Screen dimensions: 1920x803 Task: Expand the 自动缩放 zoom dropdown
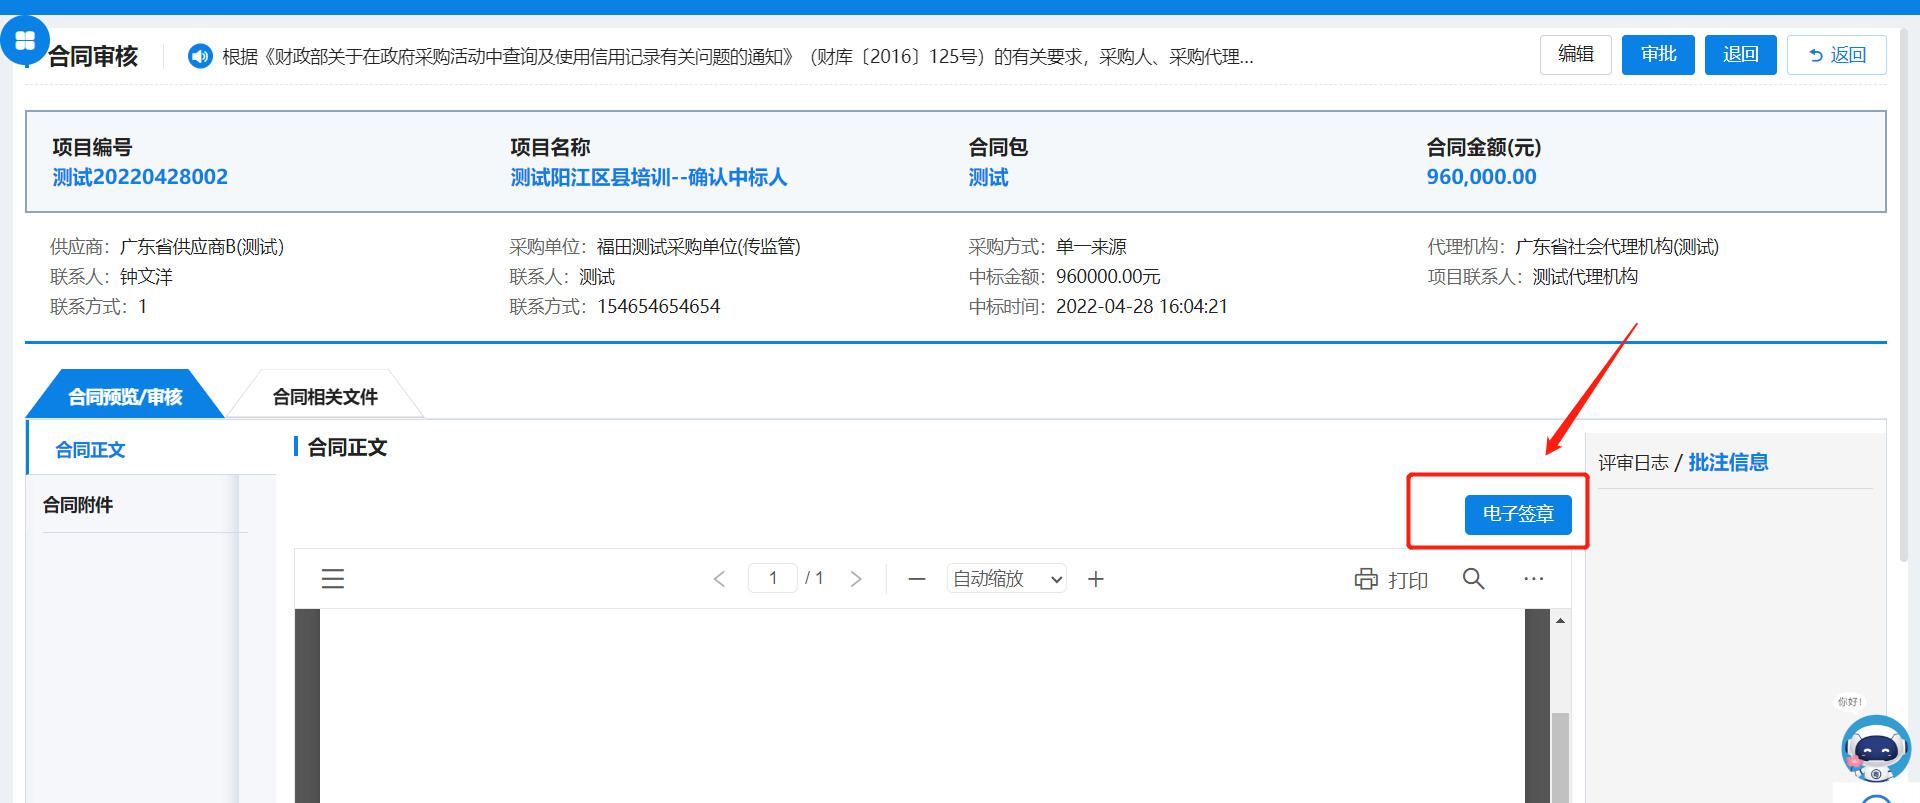click(x=1006, y=579)
